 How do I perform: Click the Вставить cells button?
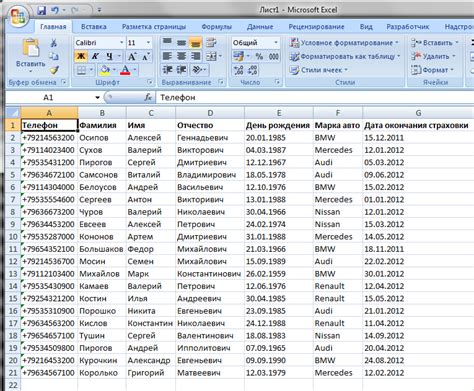[x=435, y=43]
